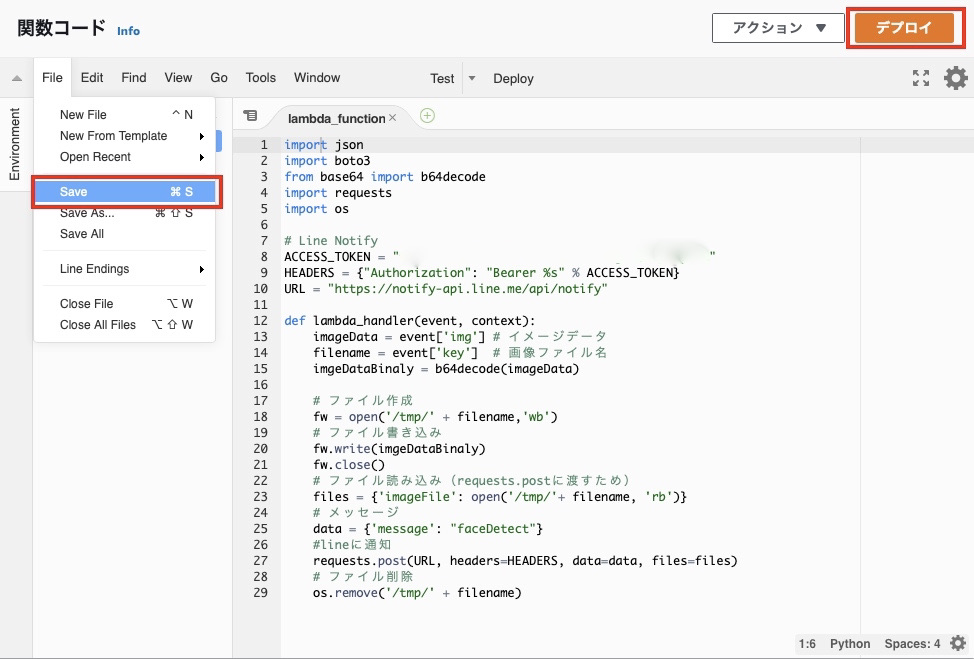This screenshot has width=974, height=659.
Task: Open the View menu
Action: click(178, 78)
